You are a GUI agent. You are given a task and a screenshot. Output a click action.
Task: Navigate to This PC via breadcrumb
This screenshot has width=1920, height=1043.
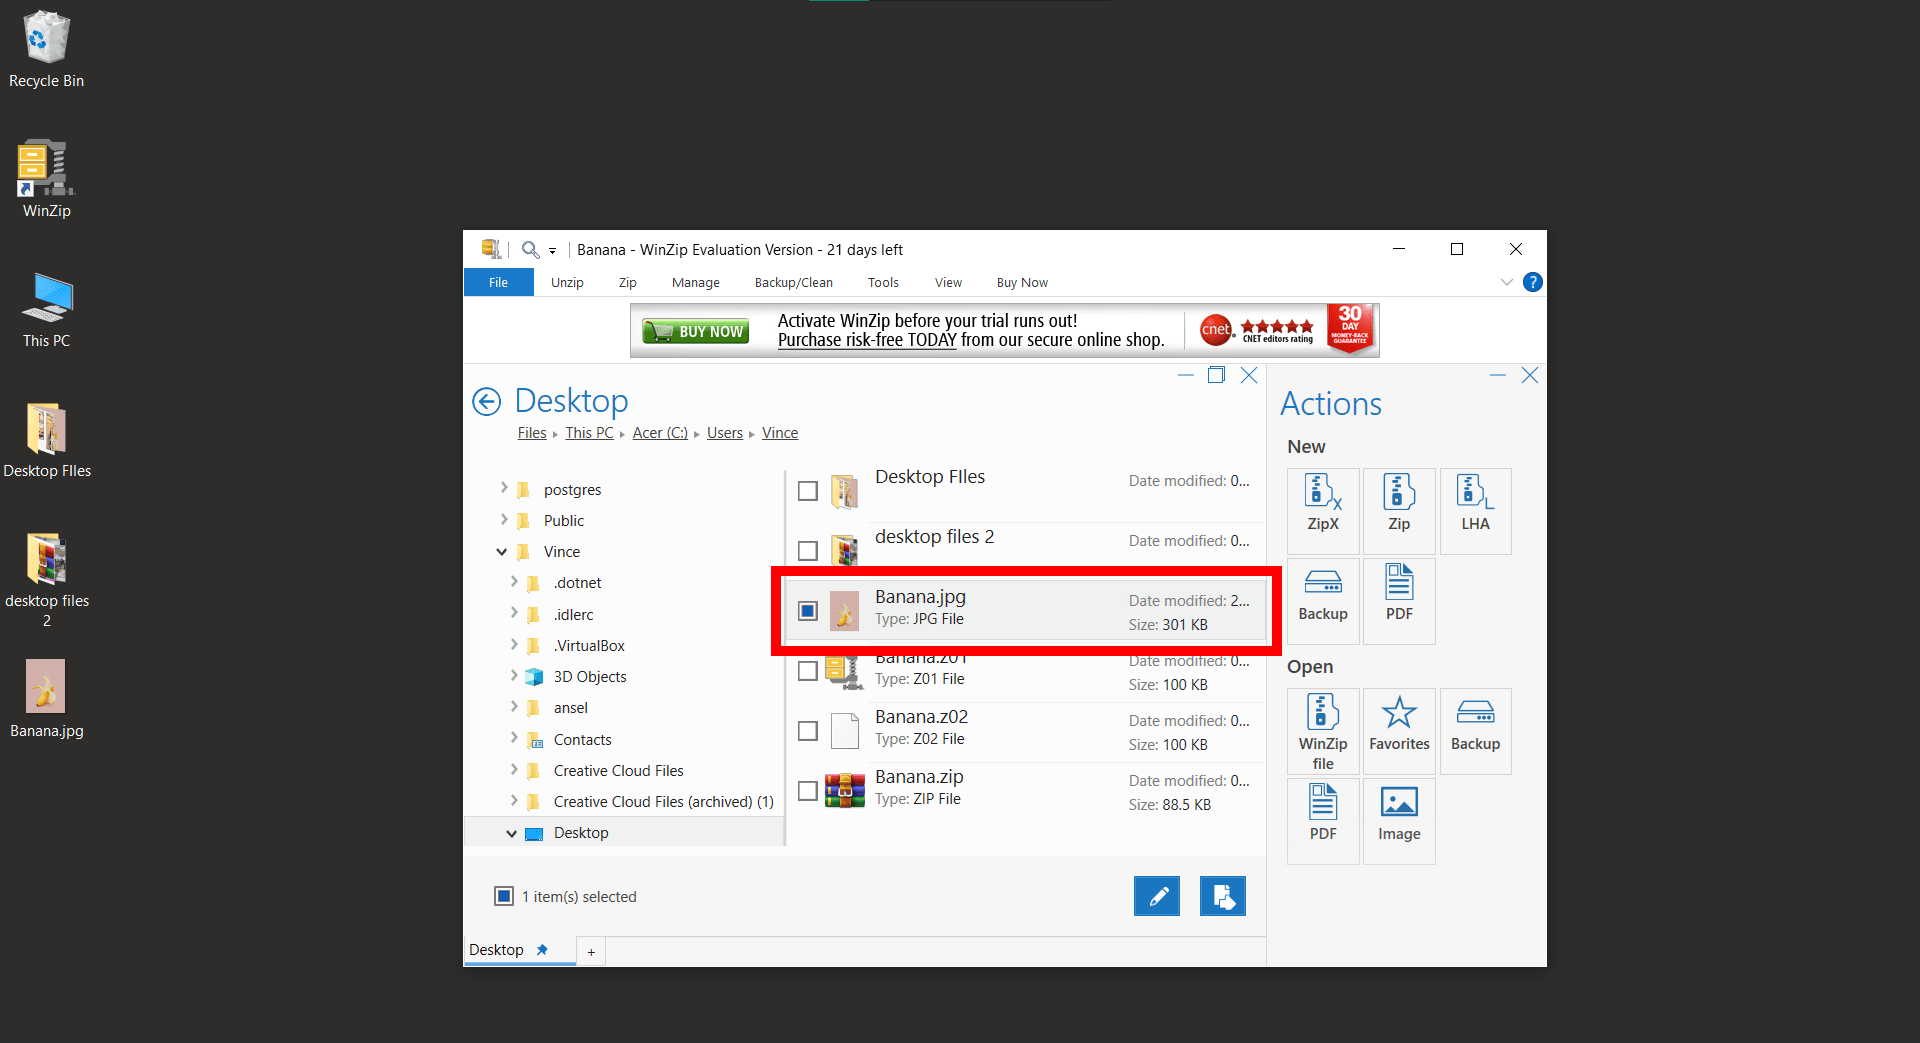click(x=589, y=432)
